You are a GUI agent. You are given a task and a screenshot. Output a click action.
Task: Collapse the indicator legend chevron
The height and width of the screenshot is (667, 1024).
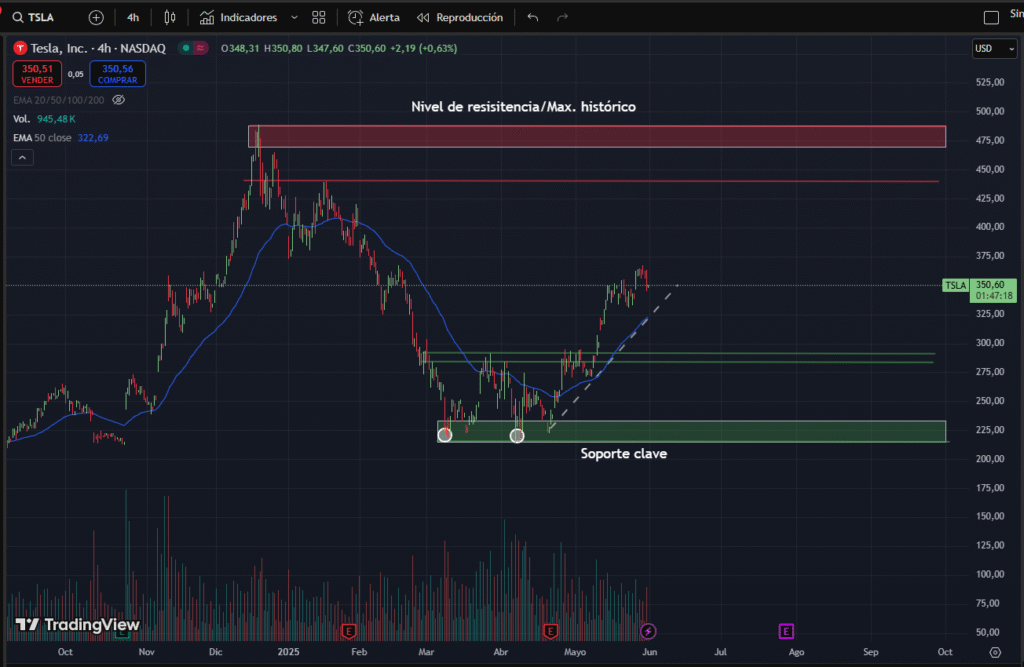(22, 157)
